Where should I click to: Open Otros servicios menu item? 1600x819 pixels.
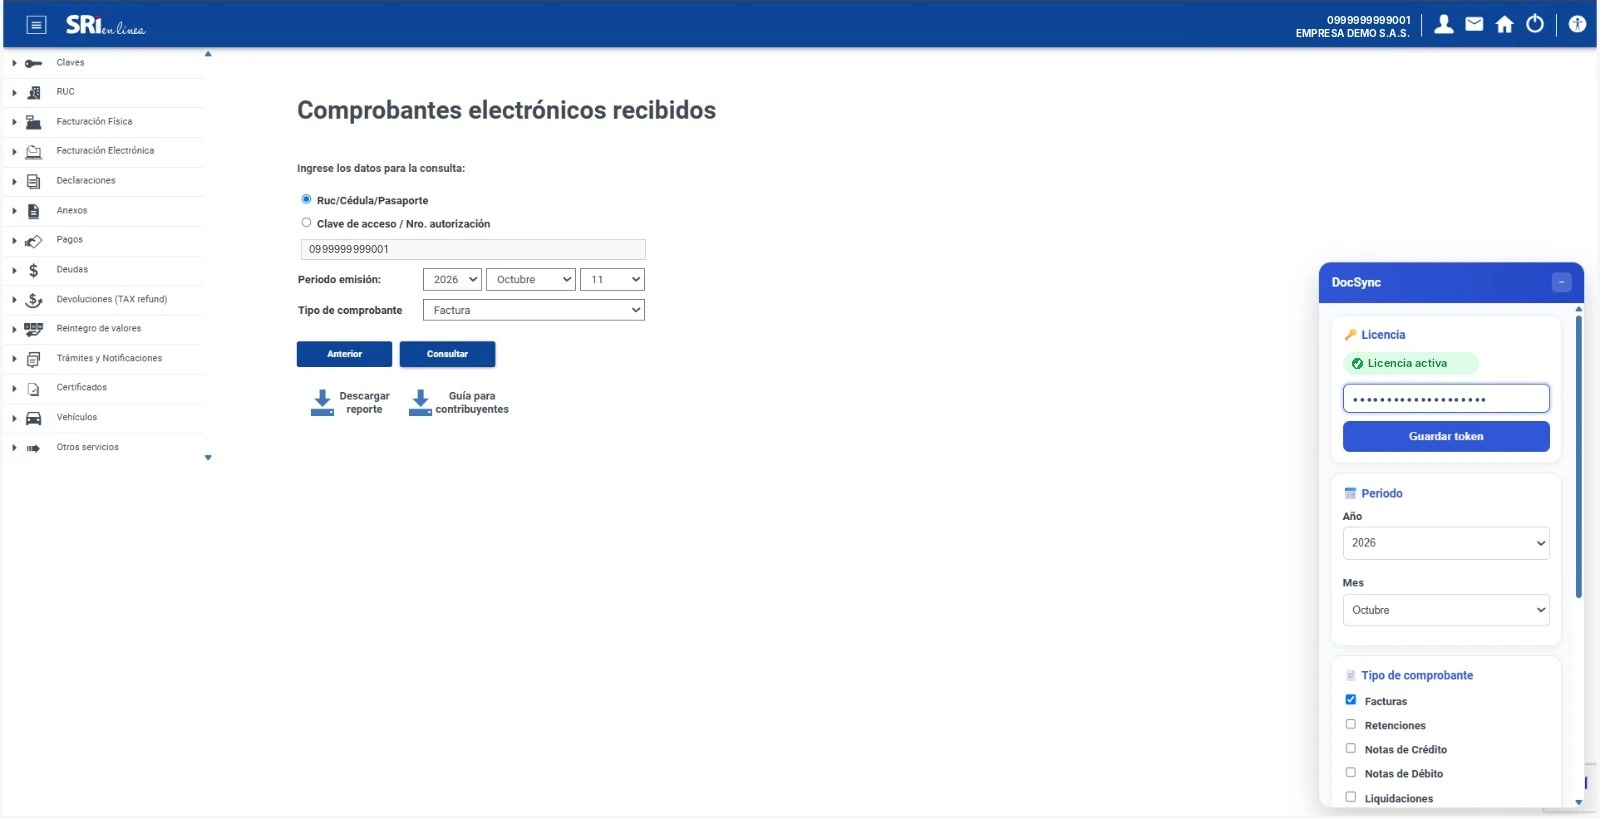(88, 448)
